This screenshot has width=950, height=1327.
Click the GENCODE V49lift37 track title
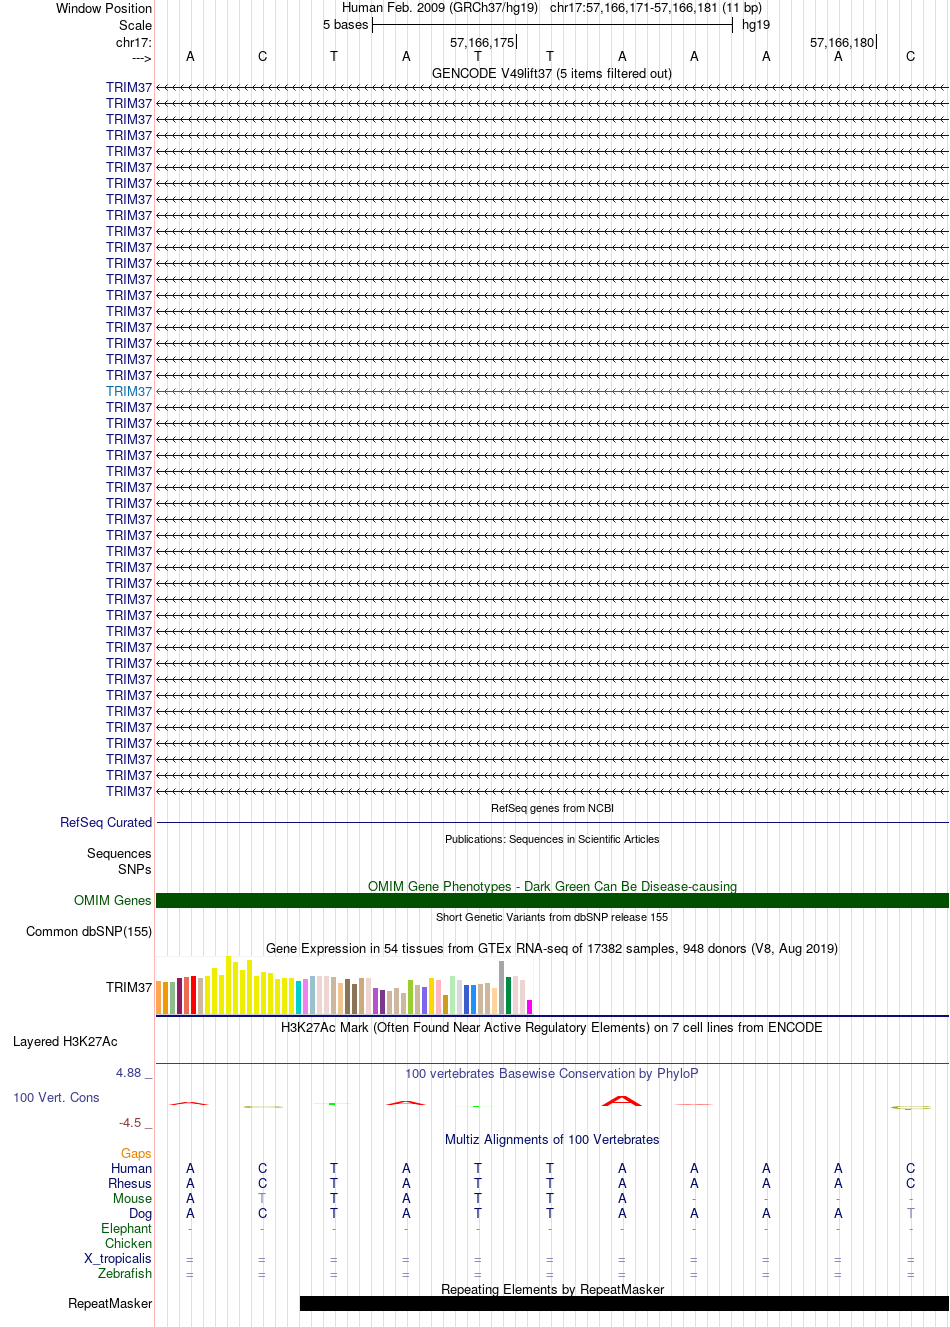(552, 73)
